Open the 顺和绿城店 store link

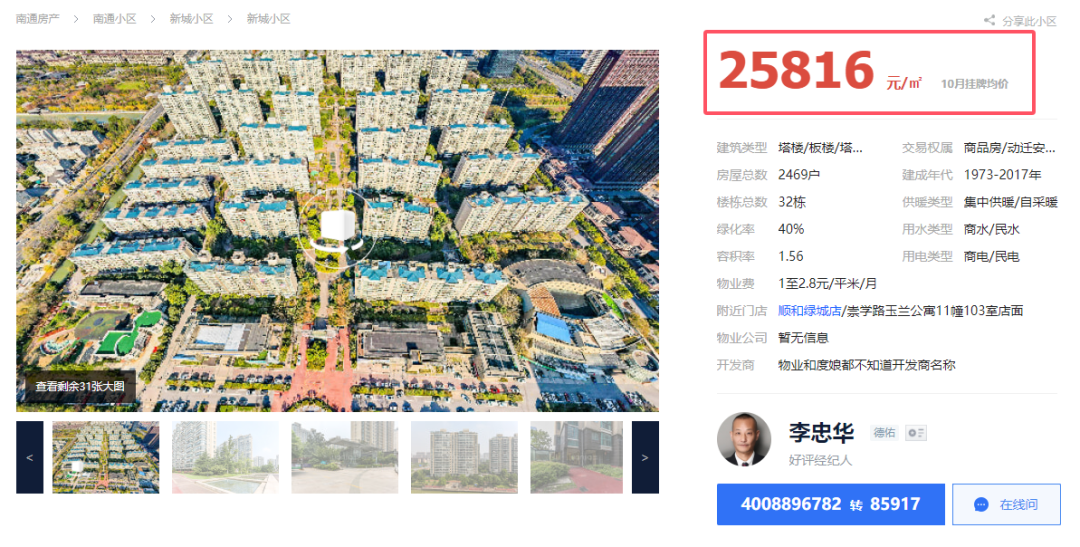[809, 311]
